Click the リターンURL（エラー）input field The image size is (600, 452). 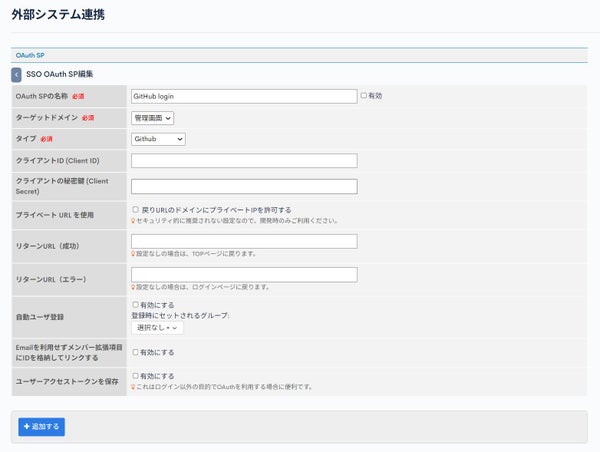pos(244,275)
